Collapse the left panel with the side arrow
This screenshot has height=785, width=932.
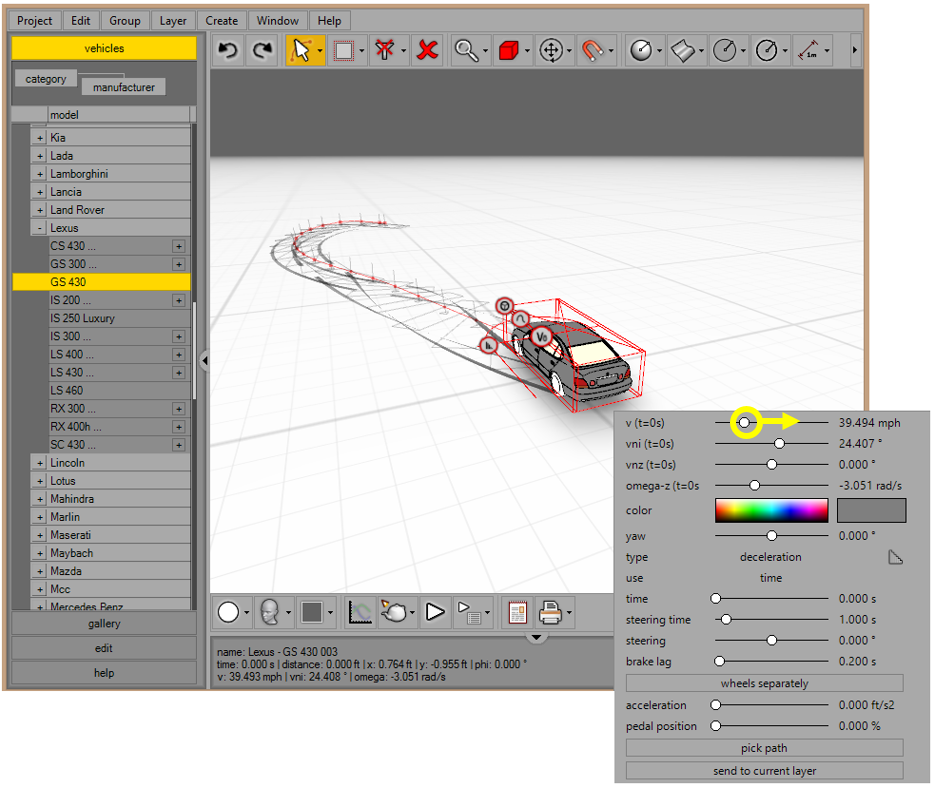pyautogui.click(x=204, y=360)
